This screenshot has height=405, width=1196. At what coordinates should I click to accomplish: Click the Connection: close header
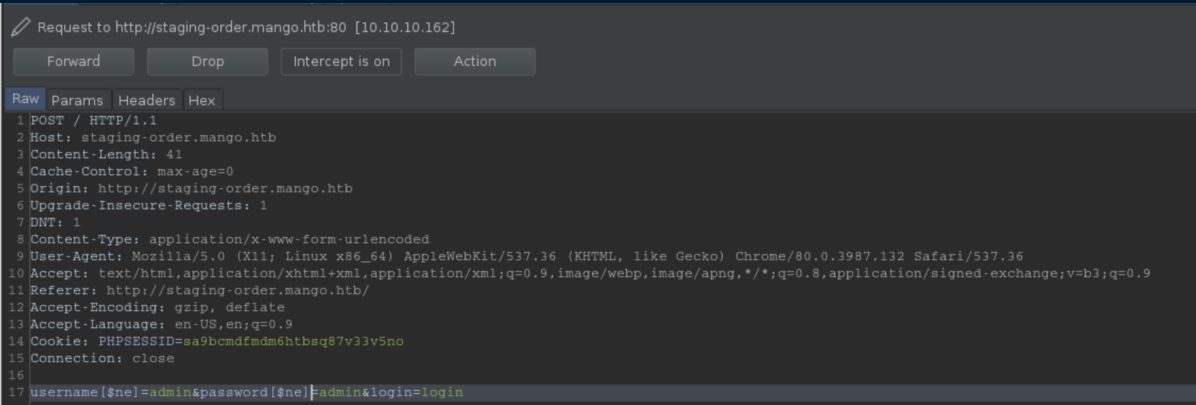point(102,358)
